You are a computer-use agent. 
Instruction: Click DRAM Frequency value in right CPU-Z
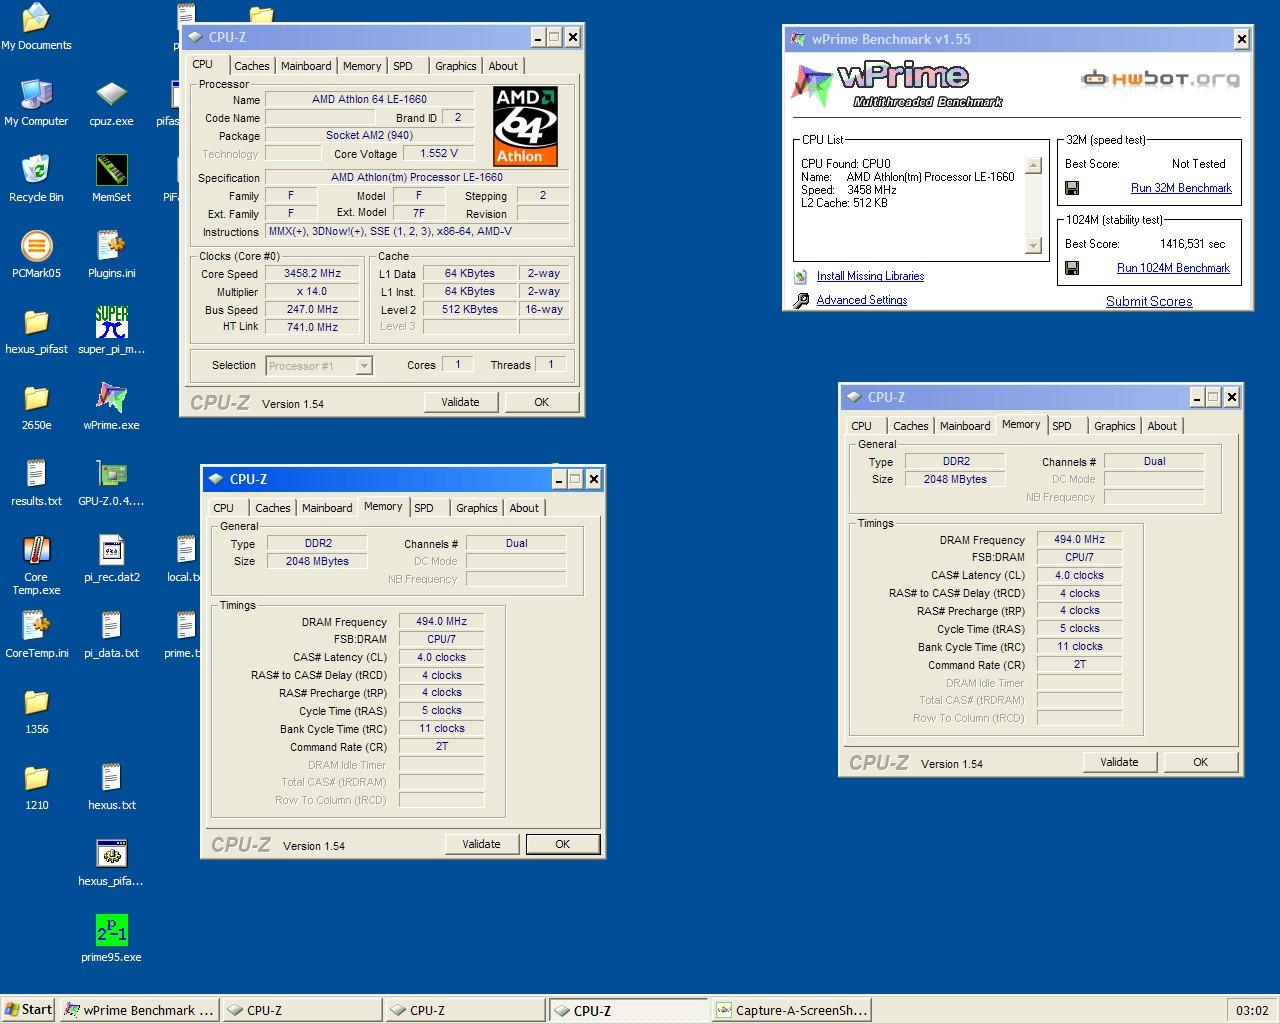[x=1079, y=539]
